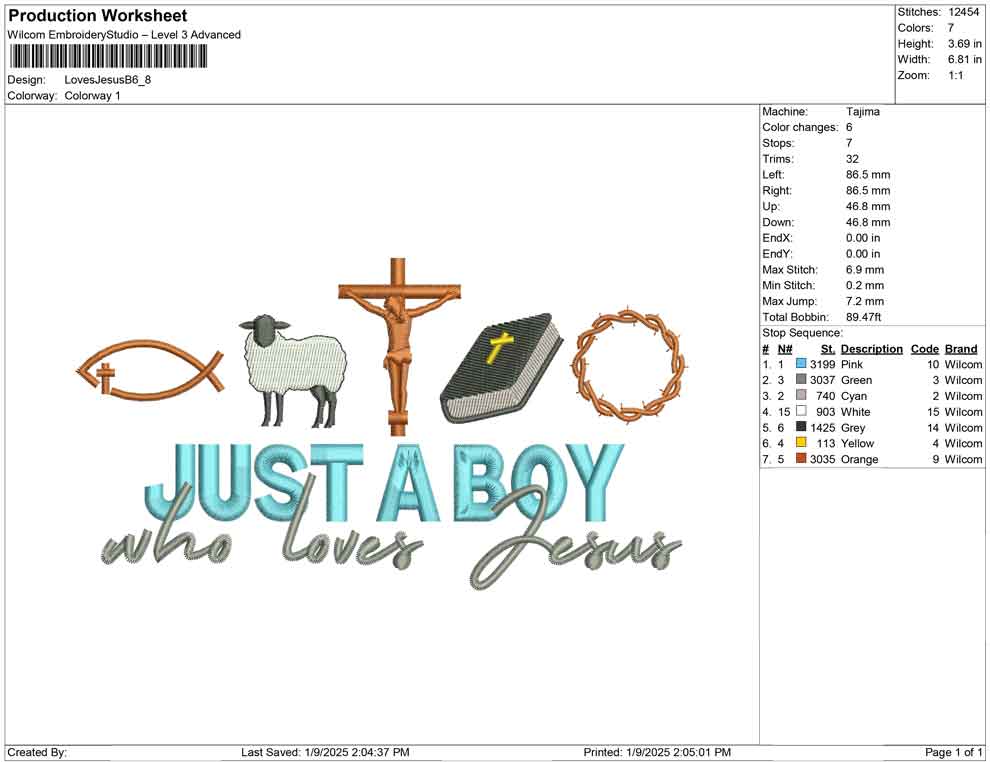
Task: Click the Stitches count value 12454
Action: [x=965, y=11]
